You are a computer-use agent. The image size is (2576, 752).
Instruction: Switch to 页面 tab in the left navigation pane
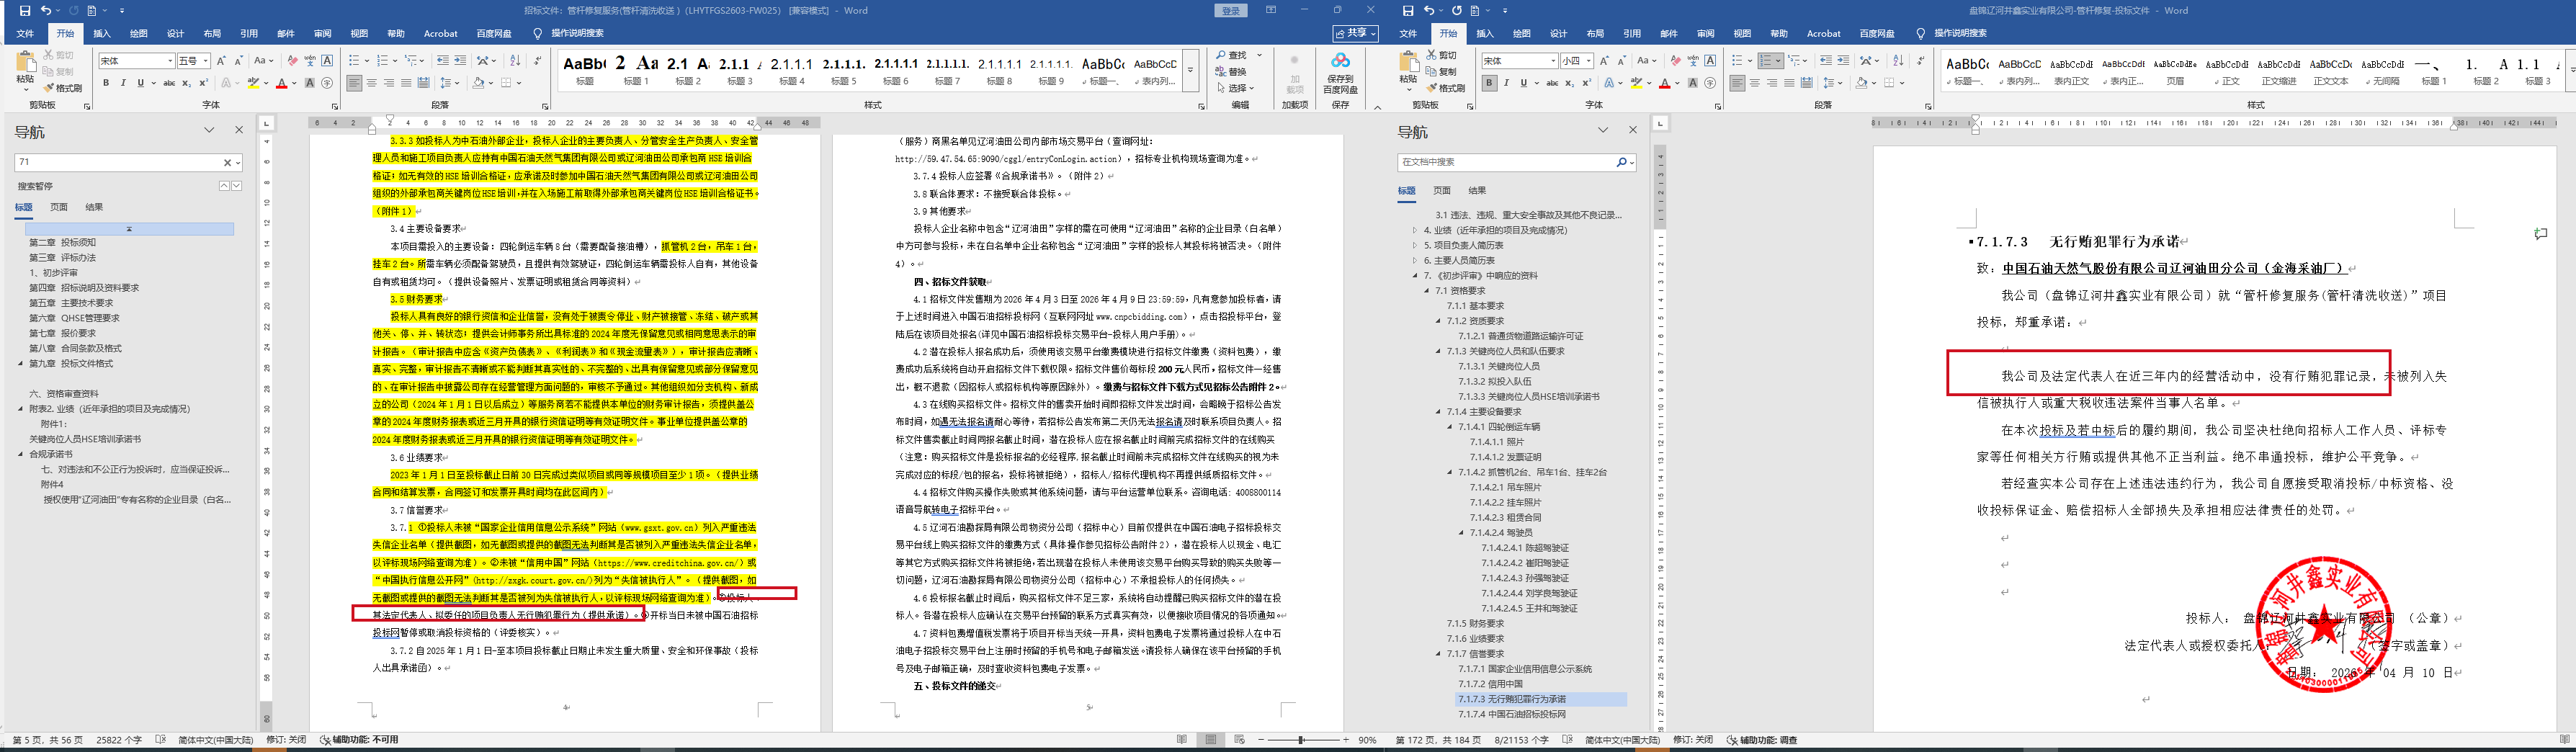point(59,207)
